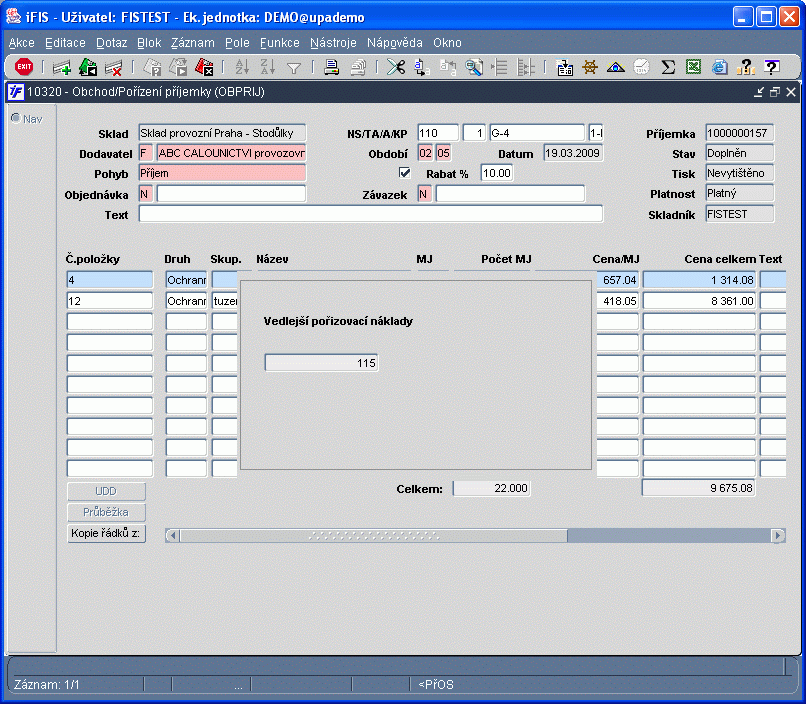Click the enter query question-mark icon
The image size is (806, 704).
click(x=152, y=67)
